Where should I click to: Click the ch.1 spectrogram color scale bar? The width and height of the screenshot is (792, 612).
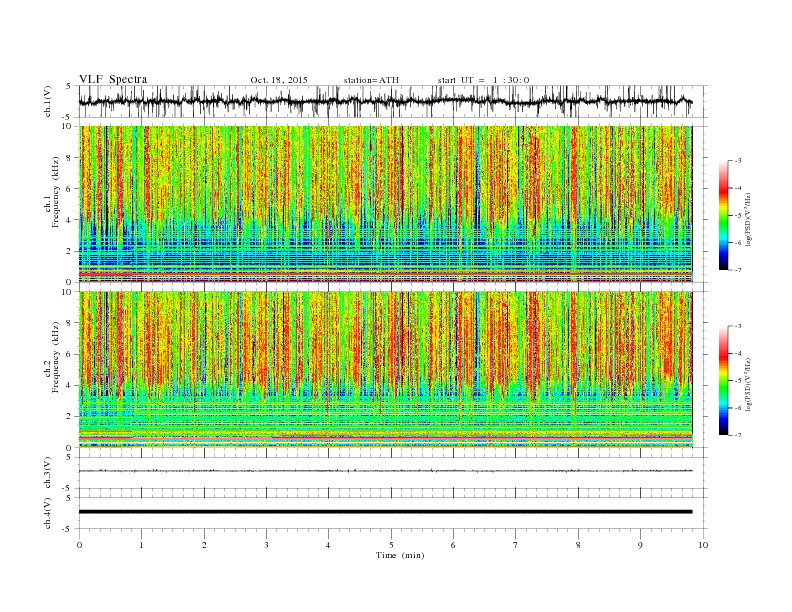tap(724, 215)
